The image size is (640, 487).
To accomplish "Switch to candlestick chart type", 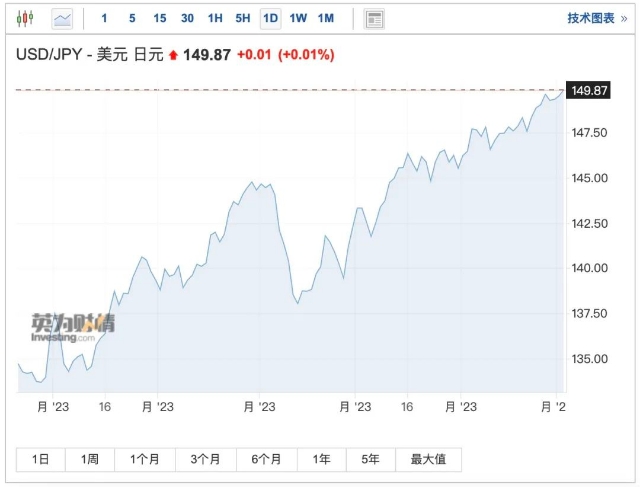I will (x=25, y=18).
